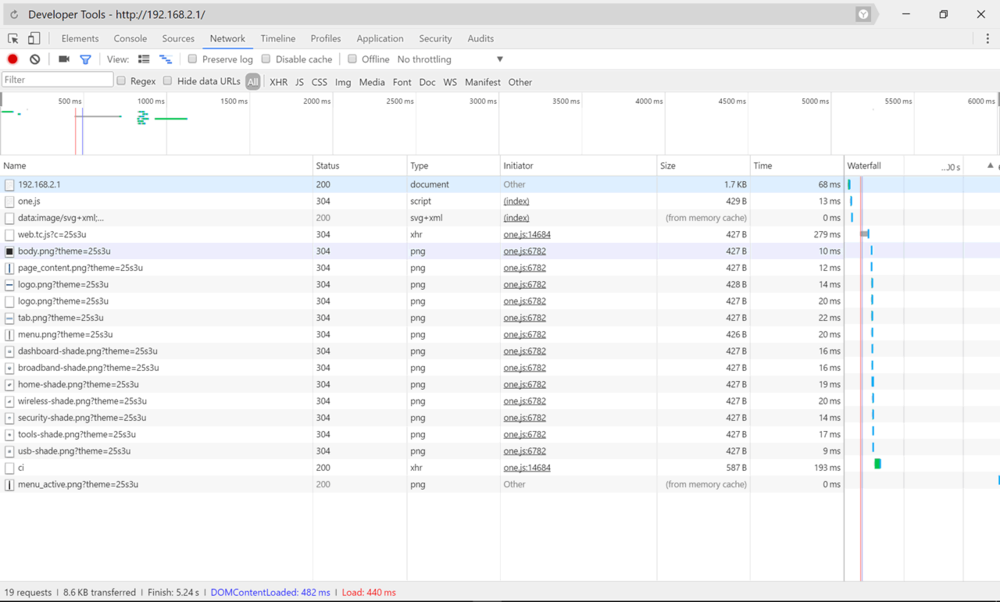Filter requests by Img
The width and height of the screenshot is (1000, 602).
343,82
